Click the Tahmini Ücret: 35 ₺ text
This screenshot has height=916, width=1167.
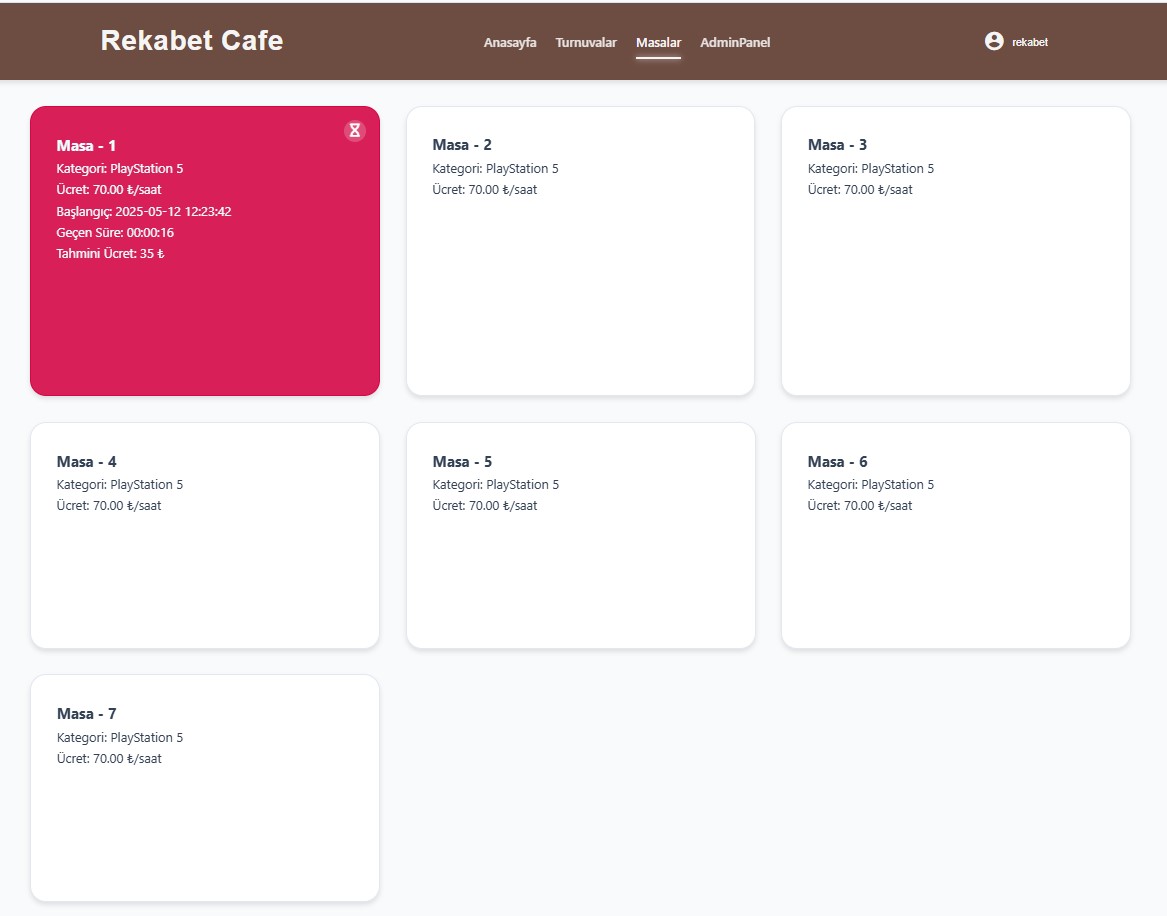(x=110, y=253)
